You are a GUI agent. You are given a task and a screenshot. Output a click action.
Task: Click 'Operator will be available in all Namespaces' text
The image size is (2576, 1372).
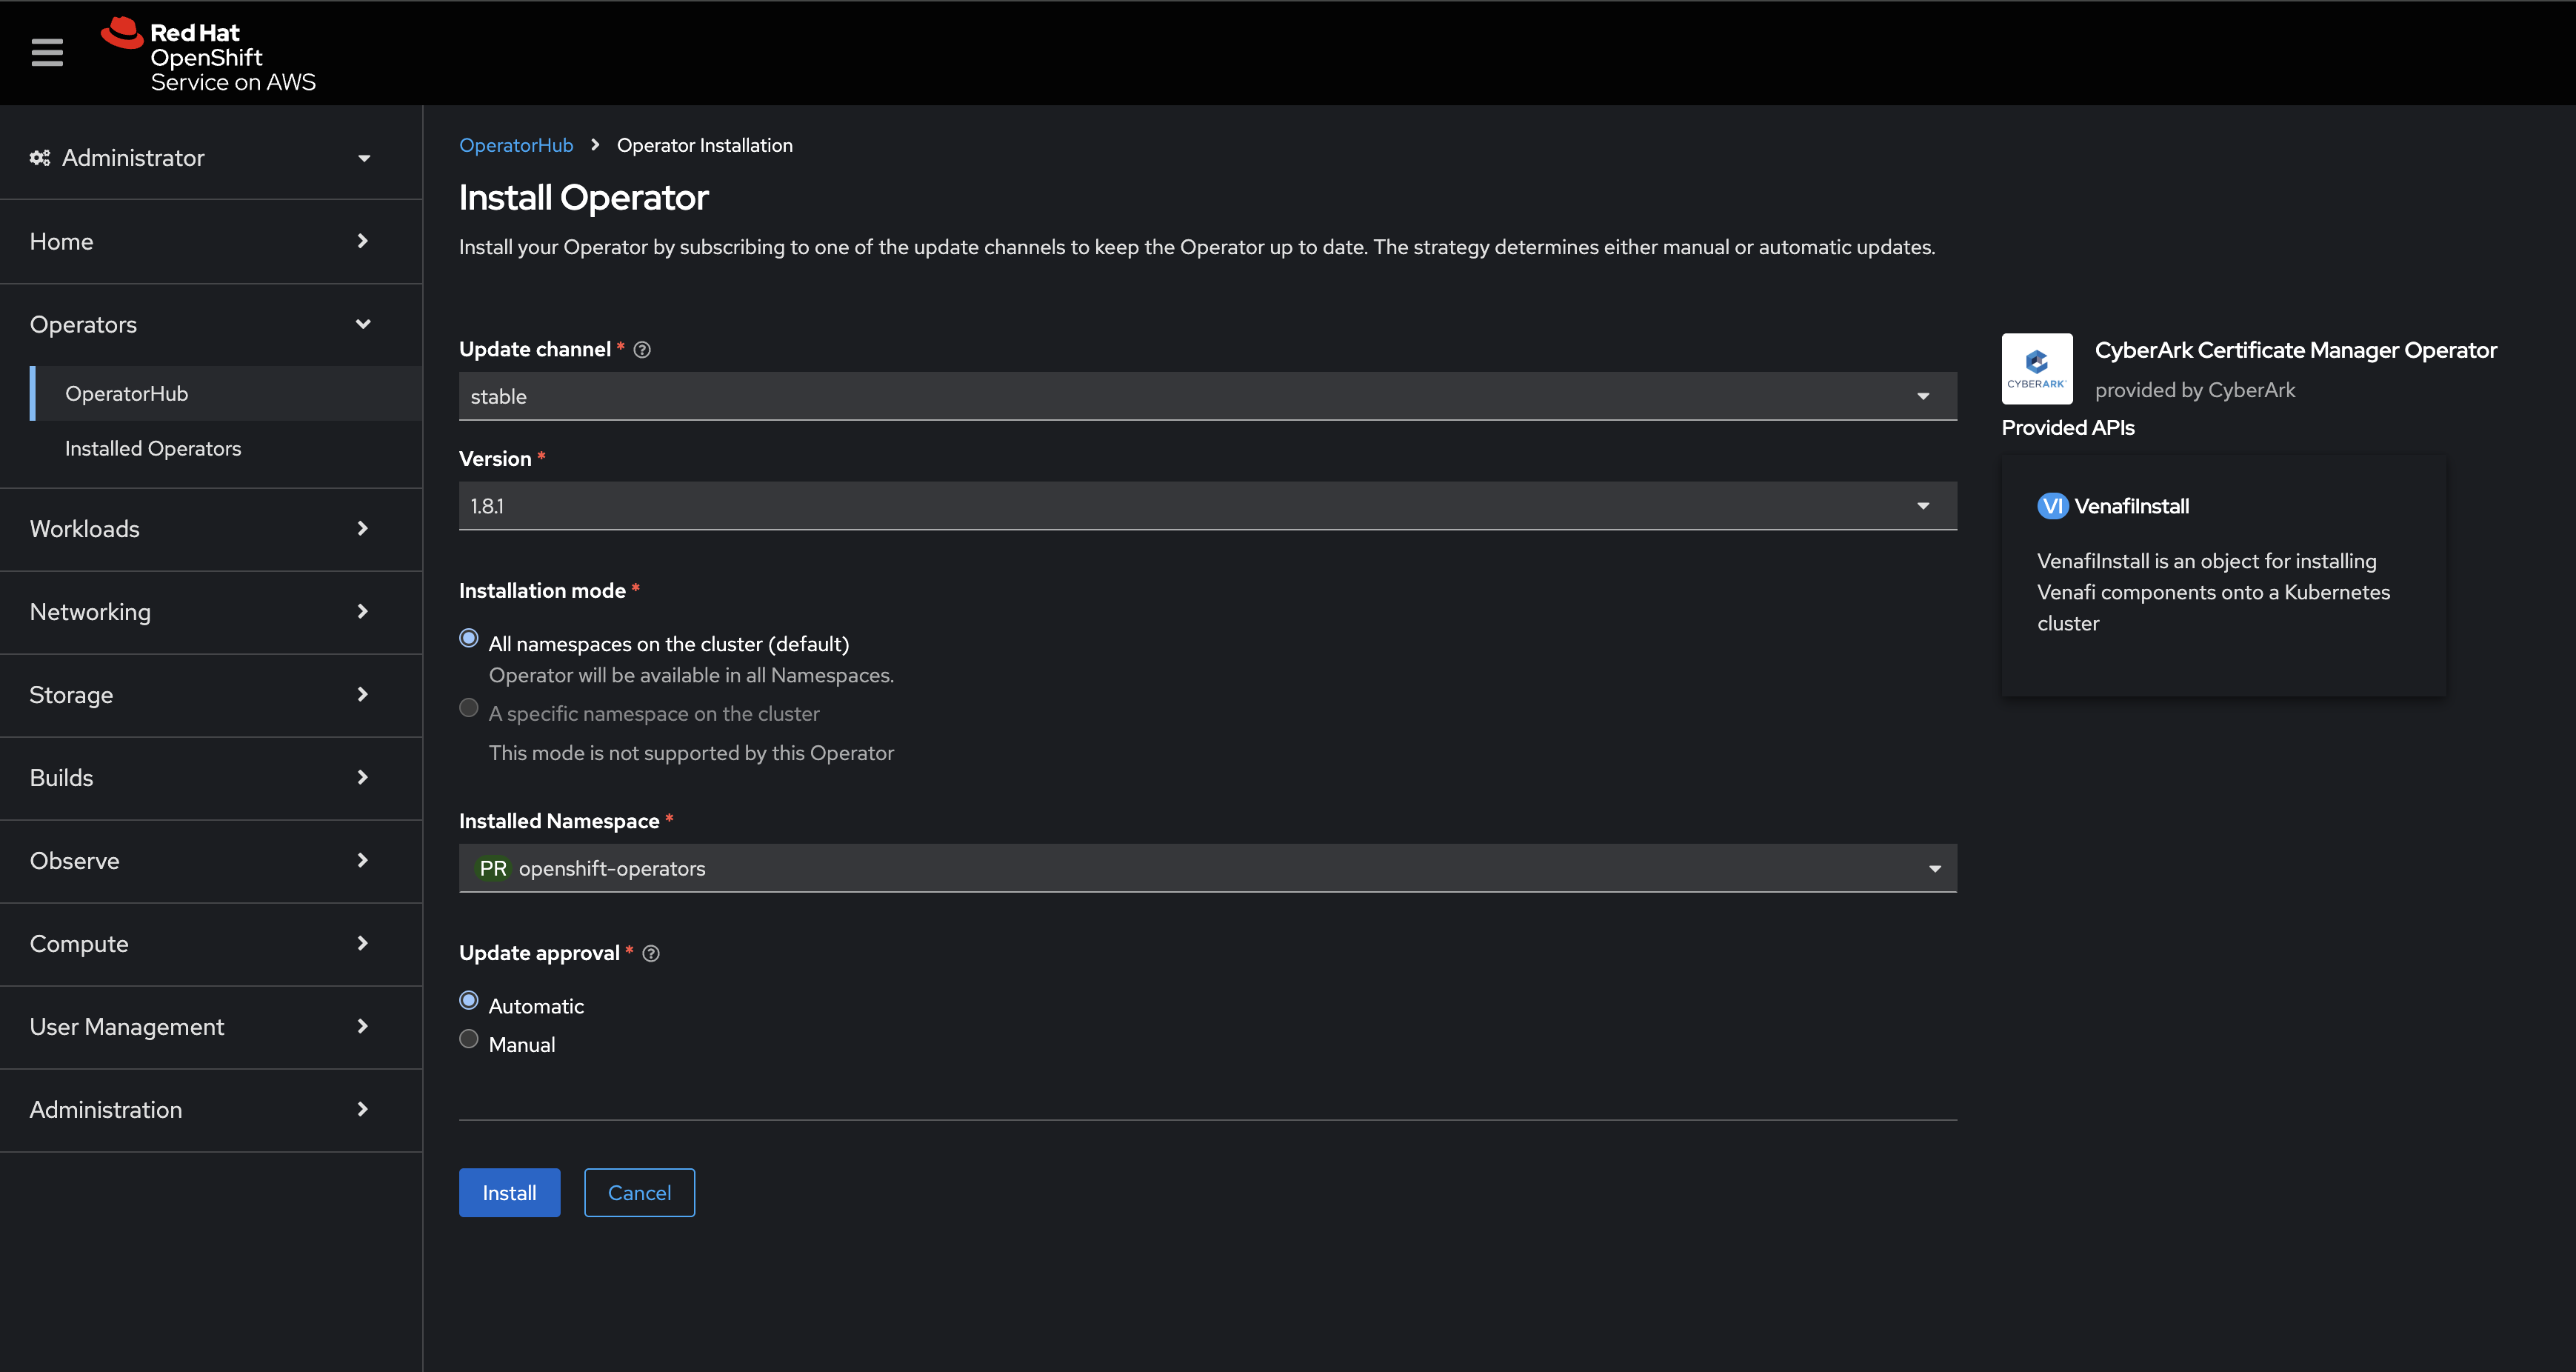coord(691,675)
